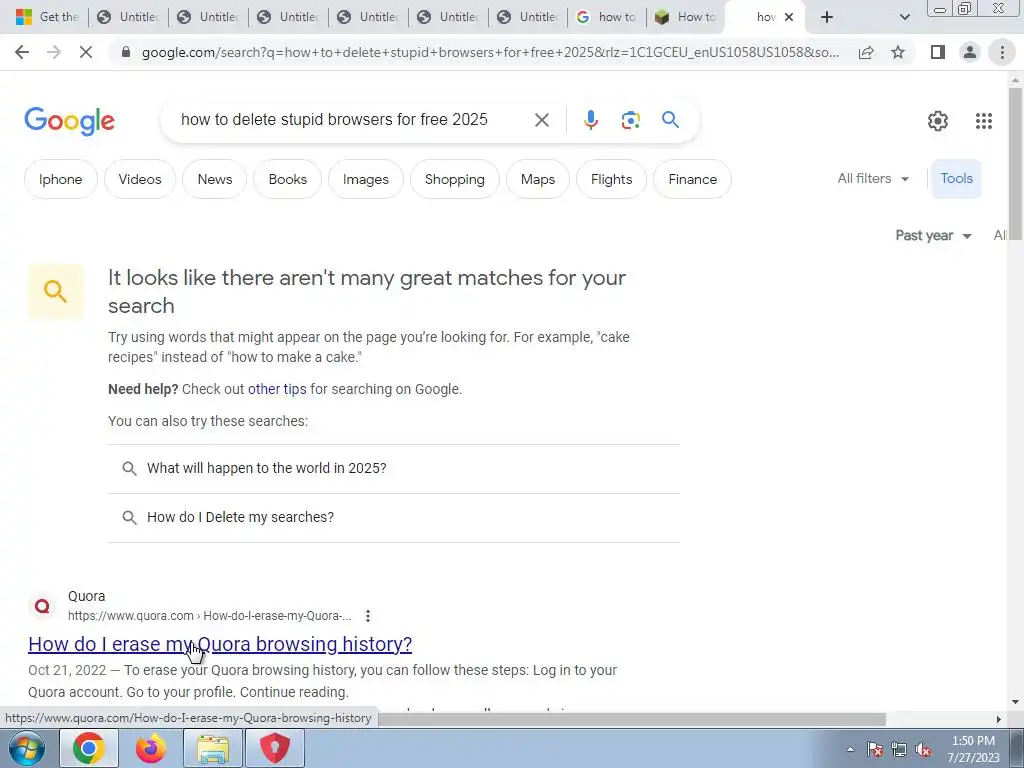Toggle the Tools button
Viewport: 1024px width, 768px height.
956,178
